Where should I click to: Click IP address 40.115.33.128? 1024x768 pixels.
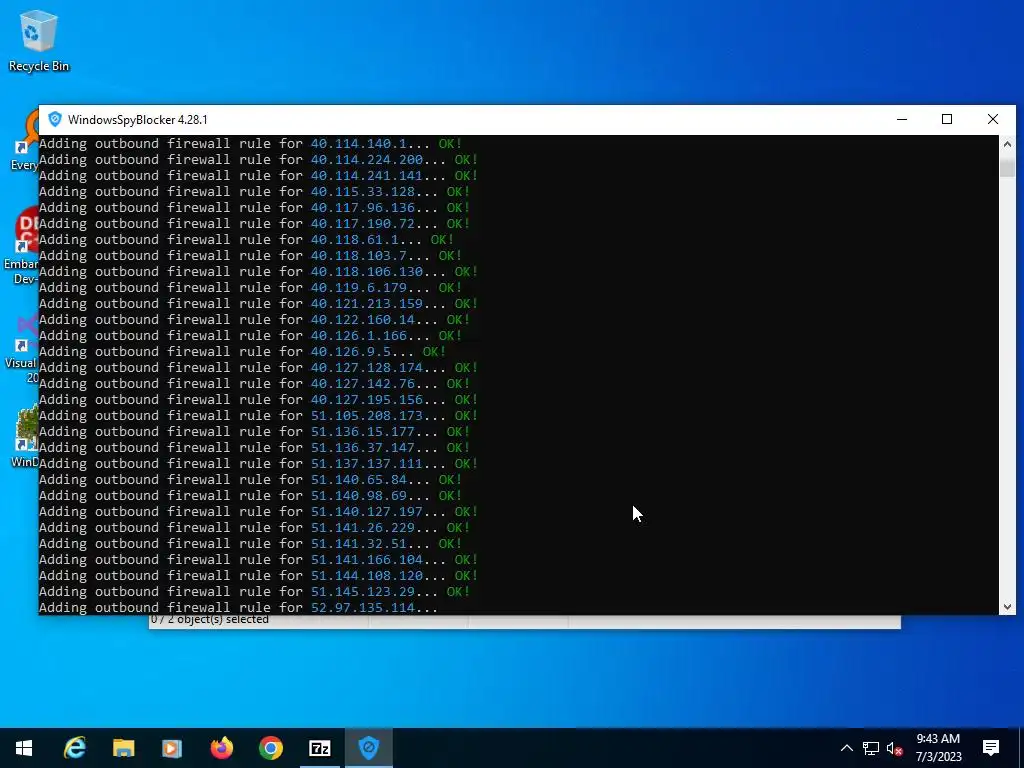point(362,191)
